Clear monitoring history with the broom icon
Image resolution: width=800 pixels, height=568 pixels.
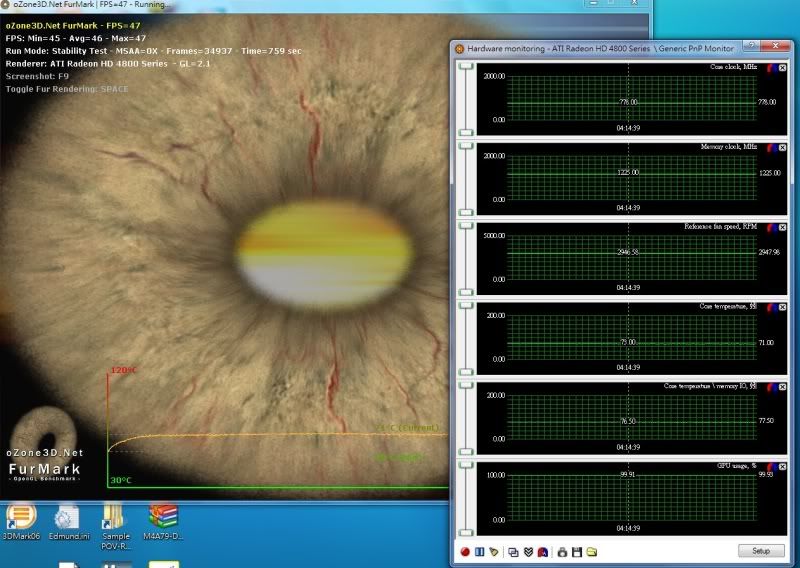[493, 552]
